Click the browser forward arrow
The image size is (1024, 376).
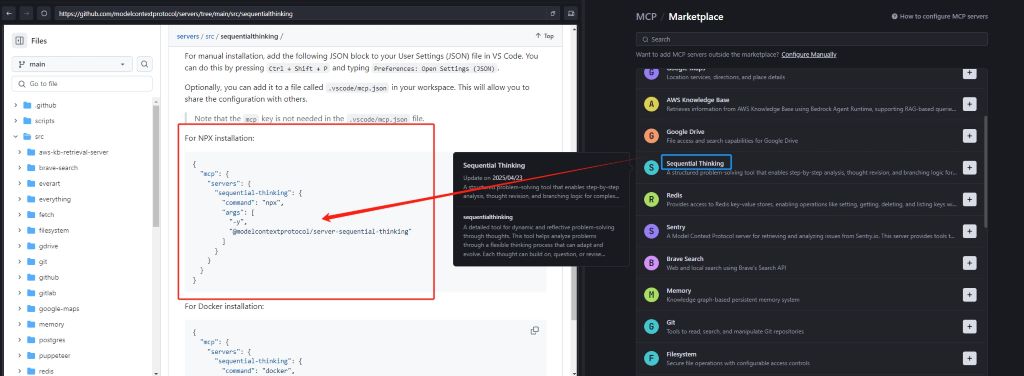[27, 13]
